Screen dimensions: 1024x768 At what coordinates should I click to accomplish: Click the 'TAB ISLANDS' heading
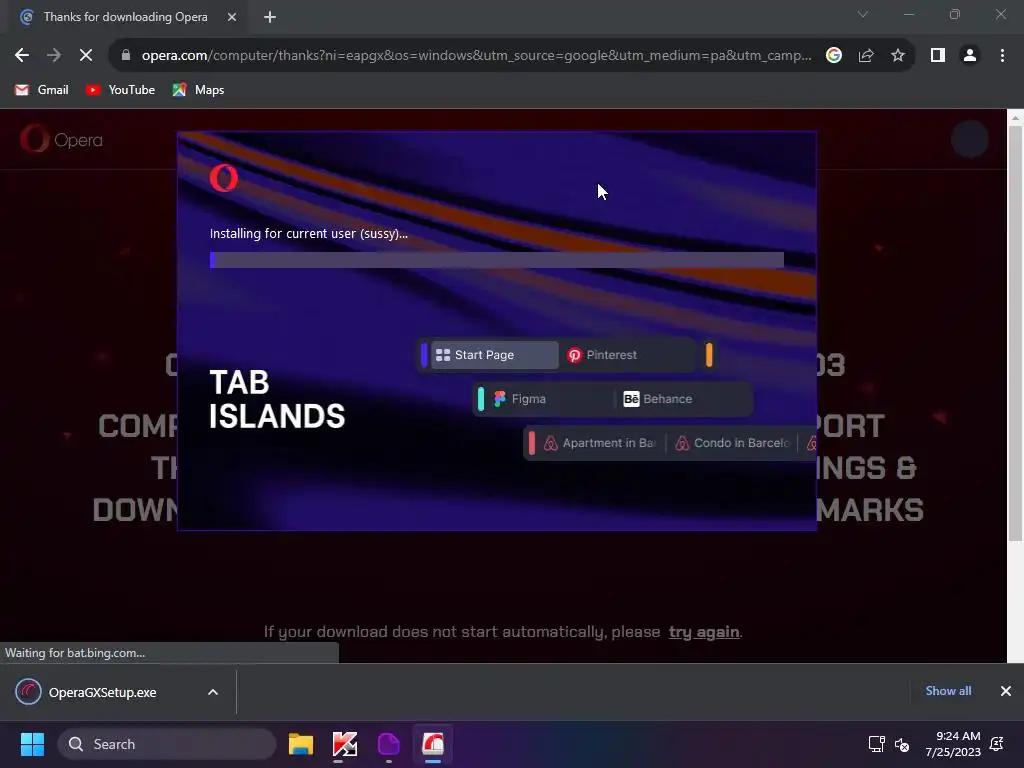point(277,399)
